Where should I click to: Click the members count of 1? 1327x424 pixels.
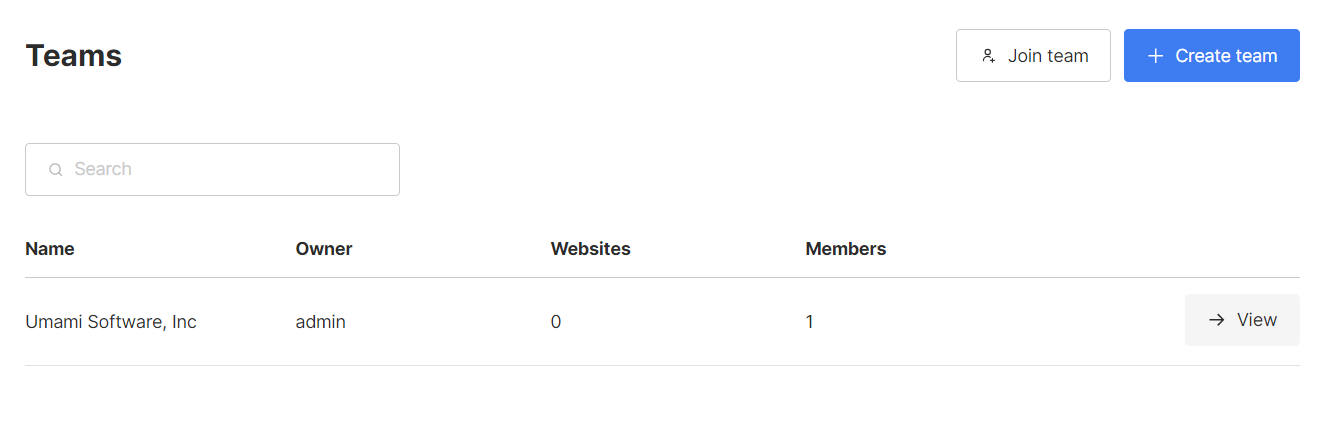[x=810, y=322]
